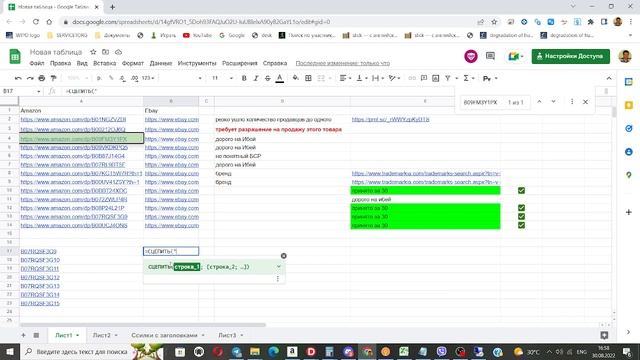Format as percent
Screen dimensions: 640x360
coord(111,78)
